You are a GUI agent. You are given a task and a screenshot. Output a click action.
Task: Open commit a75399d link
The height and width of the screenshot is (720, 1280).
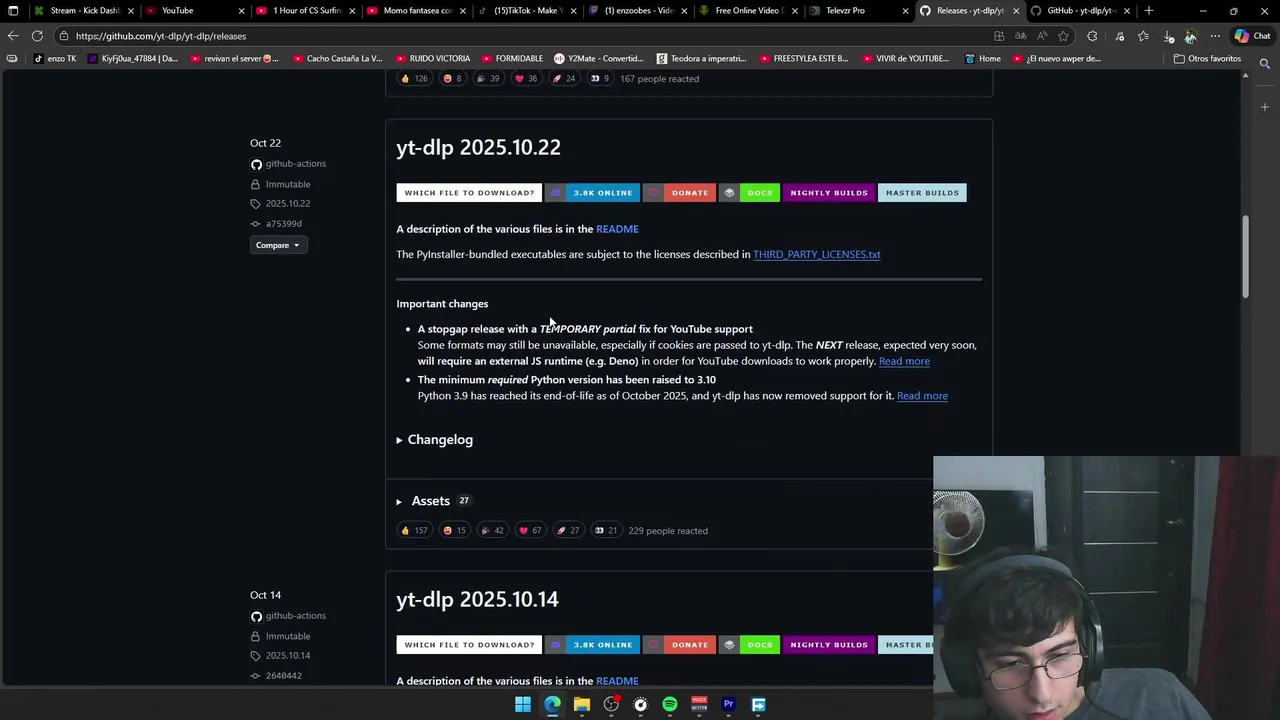[x=284, y=224]
